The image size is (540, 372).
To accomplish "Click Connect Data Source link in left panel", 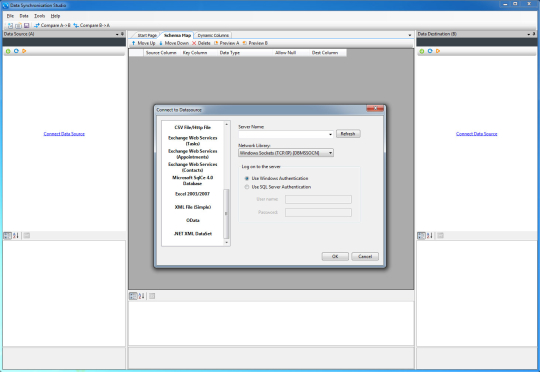I will point(64,134).
